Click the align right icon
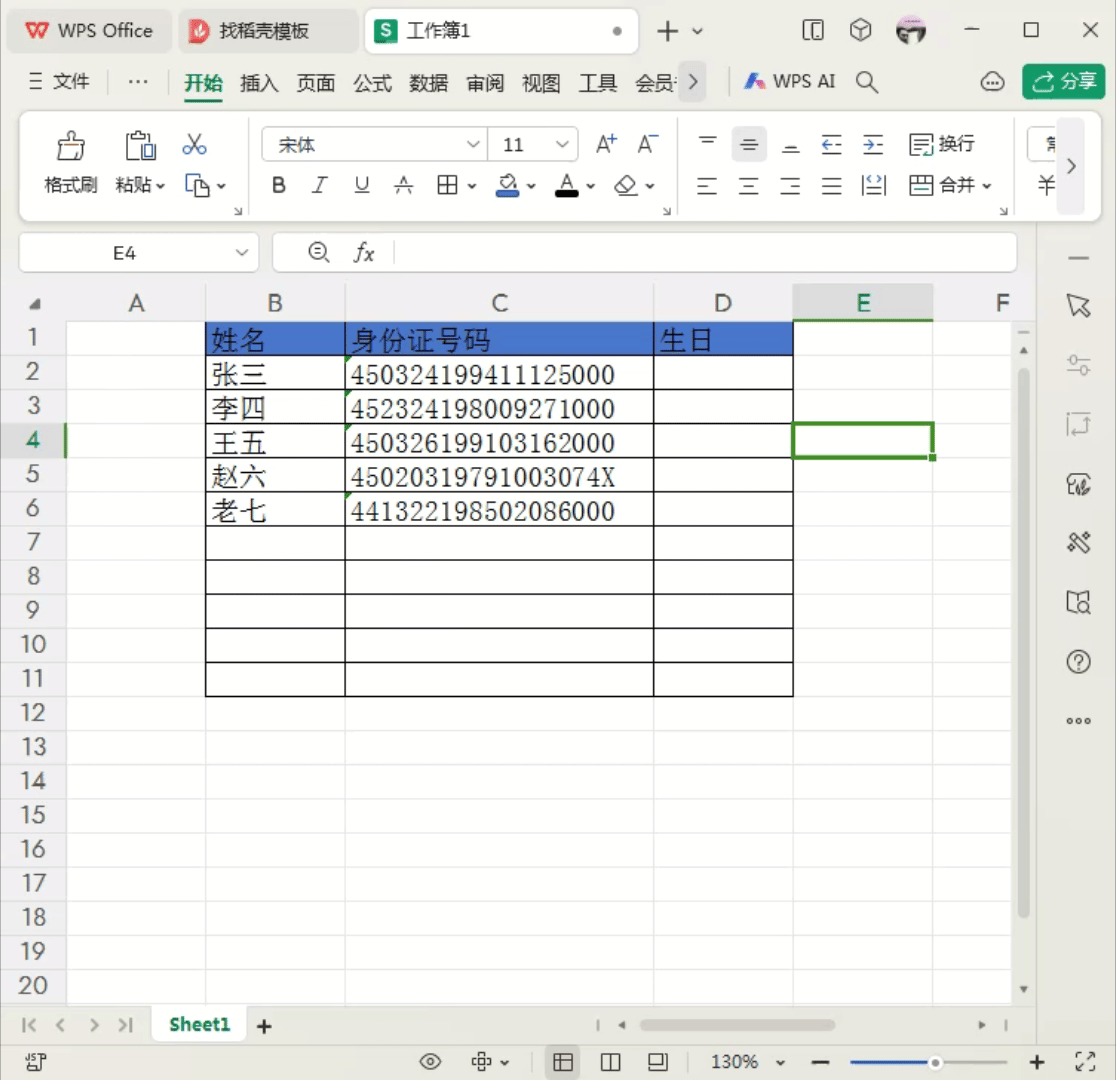This screenshot has width=1116, height=1080. [x=790, y=187]
